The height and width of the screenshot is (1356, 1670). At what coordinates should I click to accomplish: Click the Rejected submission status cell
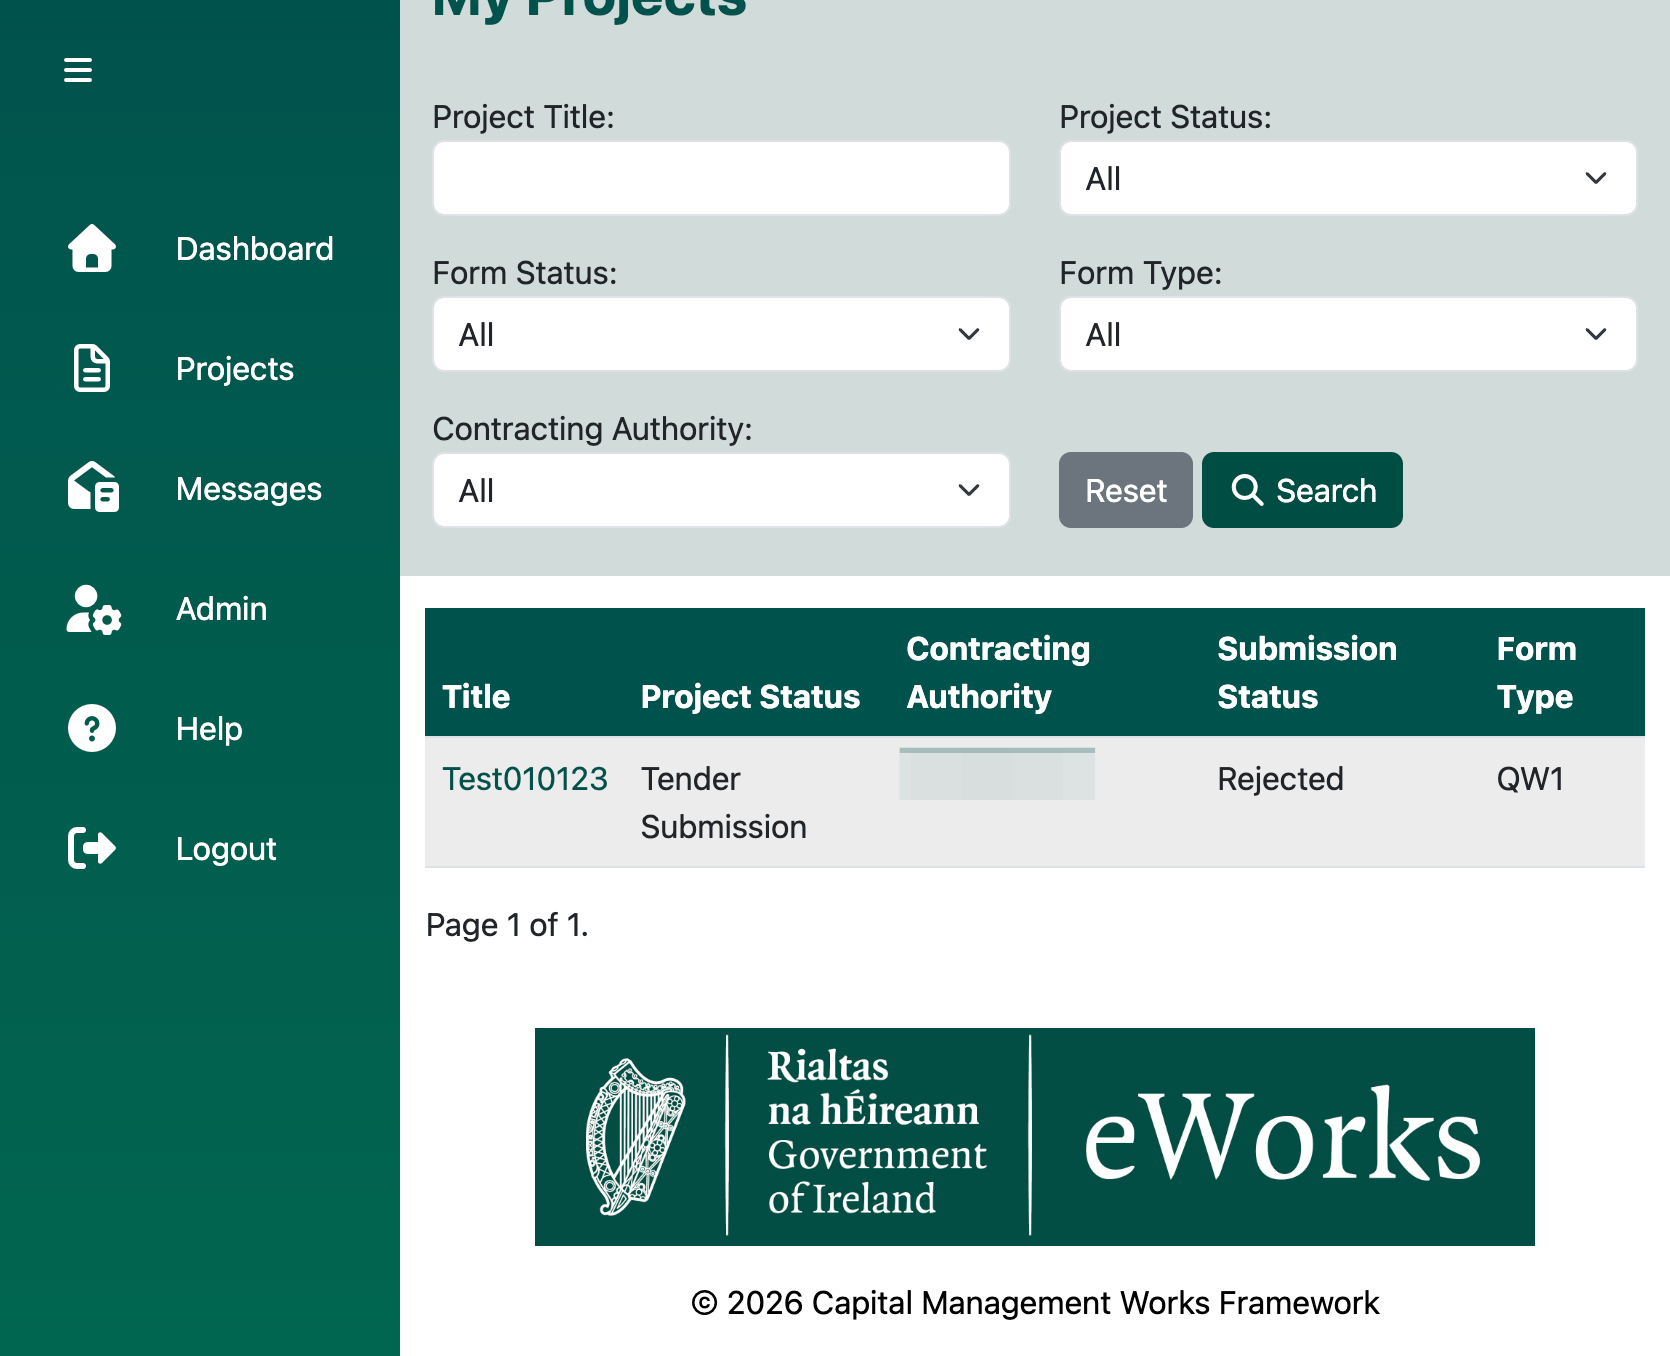tap(1280, 779)
